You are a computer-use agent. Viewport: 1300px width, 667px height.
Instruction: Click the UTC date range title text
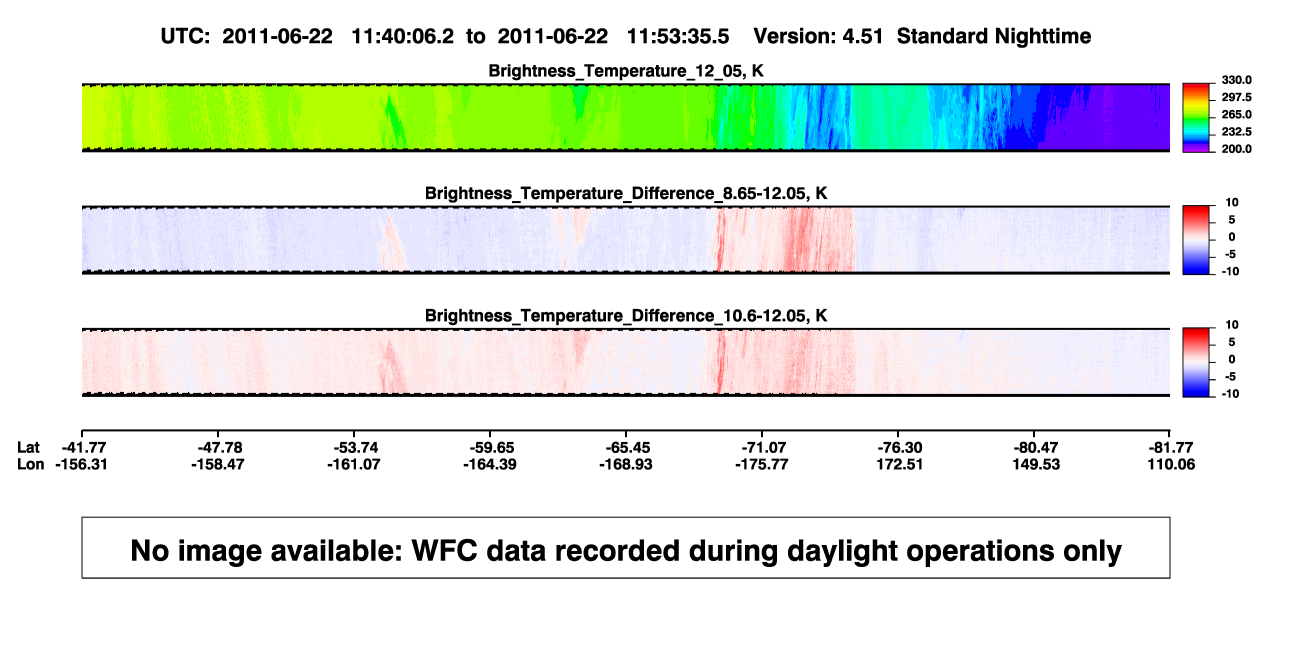pyautogui.click(x=626, y=36)
